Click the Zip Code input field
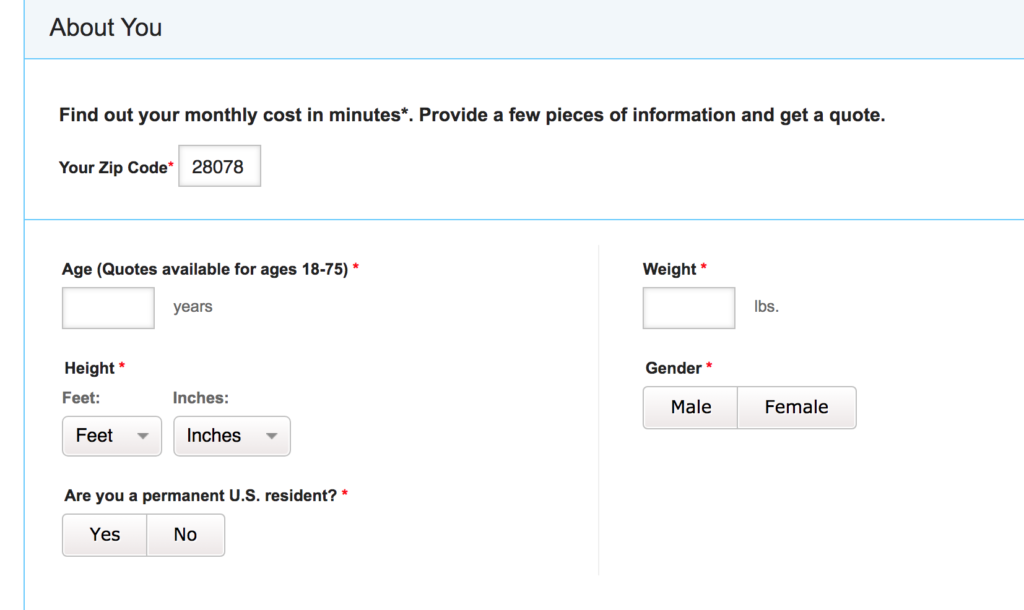Image resolution: width=1024 pixels, height=610 pixels. (219, 167)
